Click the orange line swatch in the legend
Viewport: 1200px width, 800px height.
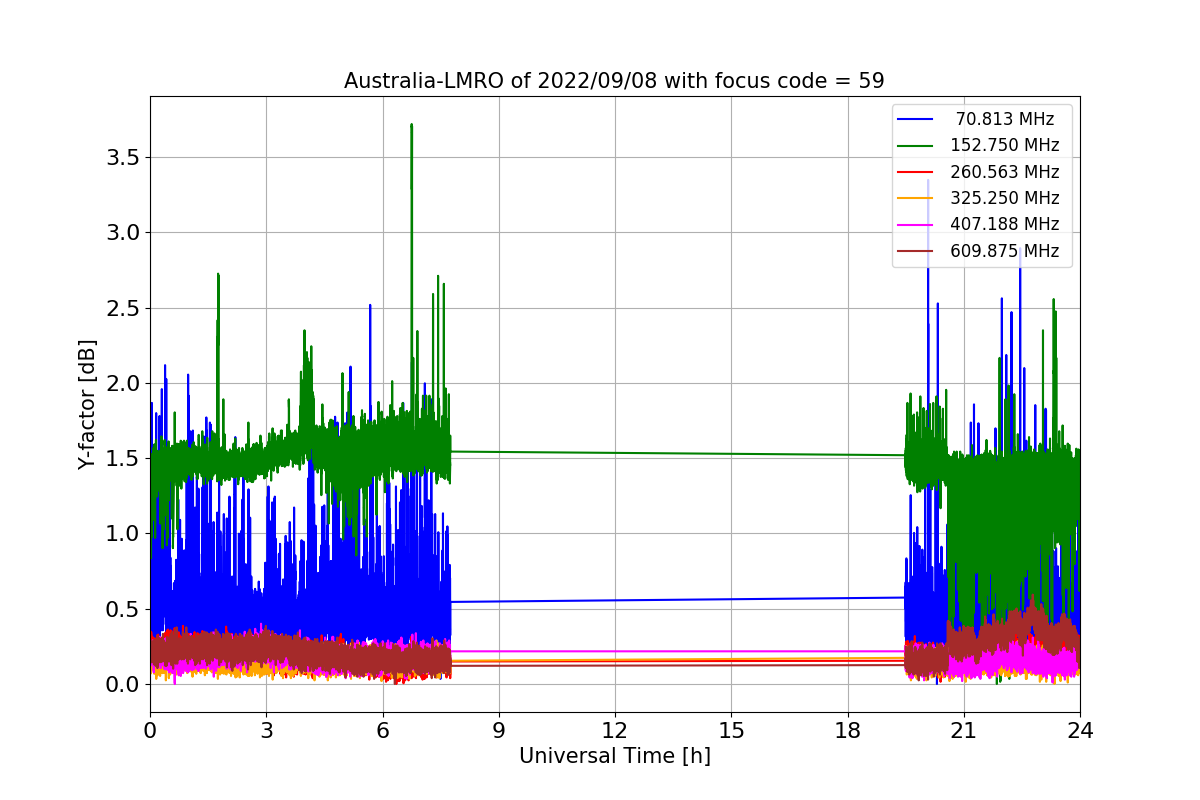[x=916, y=198]
